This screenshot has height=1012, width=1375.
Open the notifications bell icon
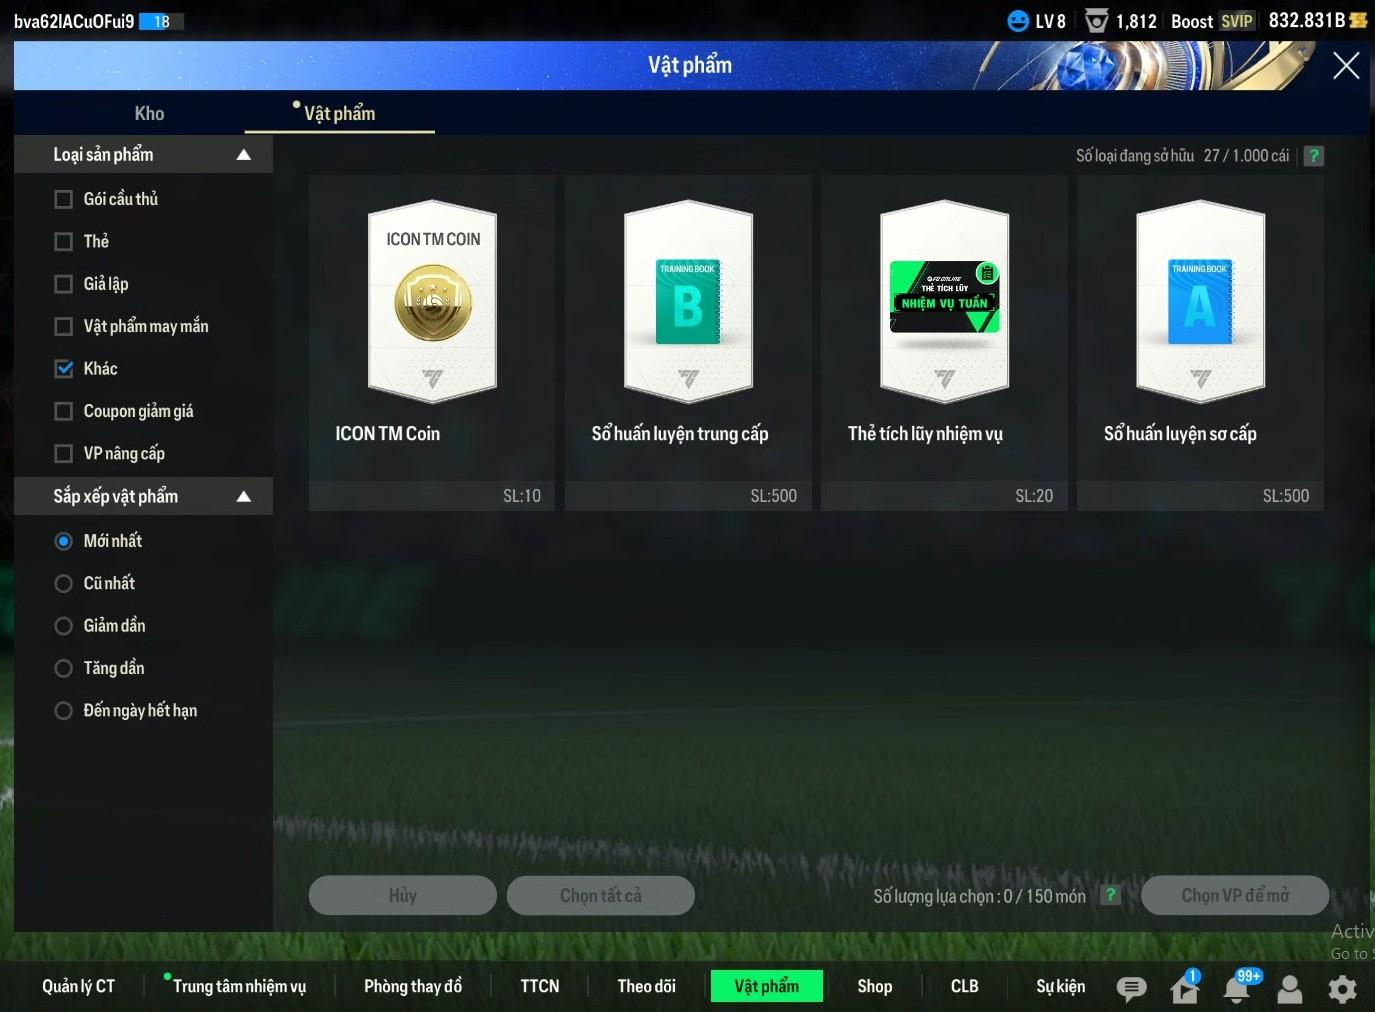pos(1237,988)
